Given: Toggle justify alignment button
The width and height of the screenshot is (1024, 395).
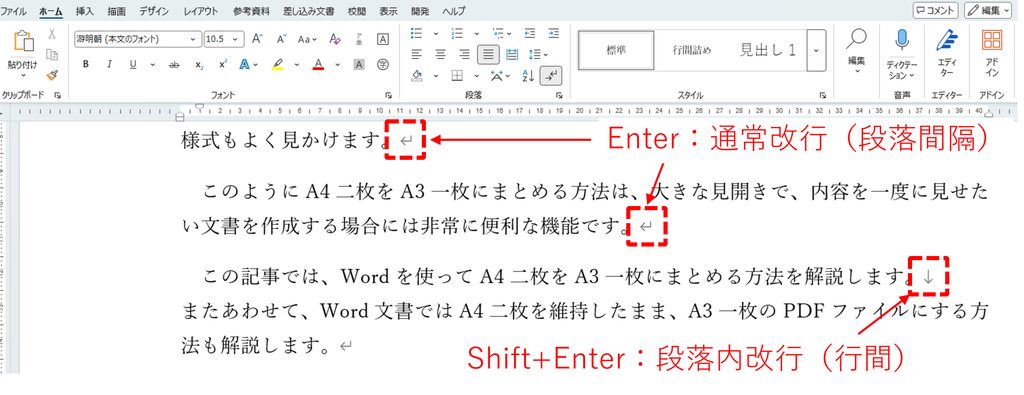Looking at the screenshot, I should point(488,54).
